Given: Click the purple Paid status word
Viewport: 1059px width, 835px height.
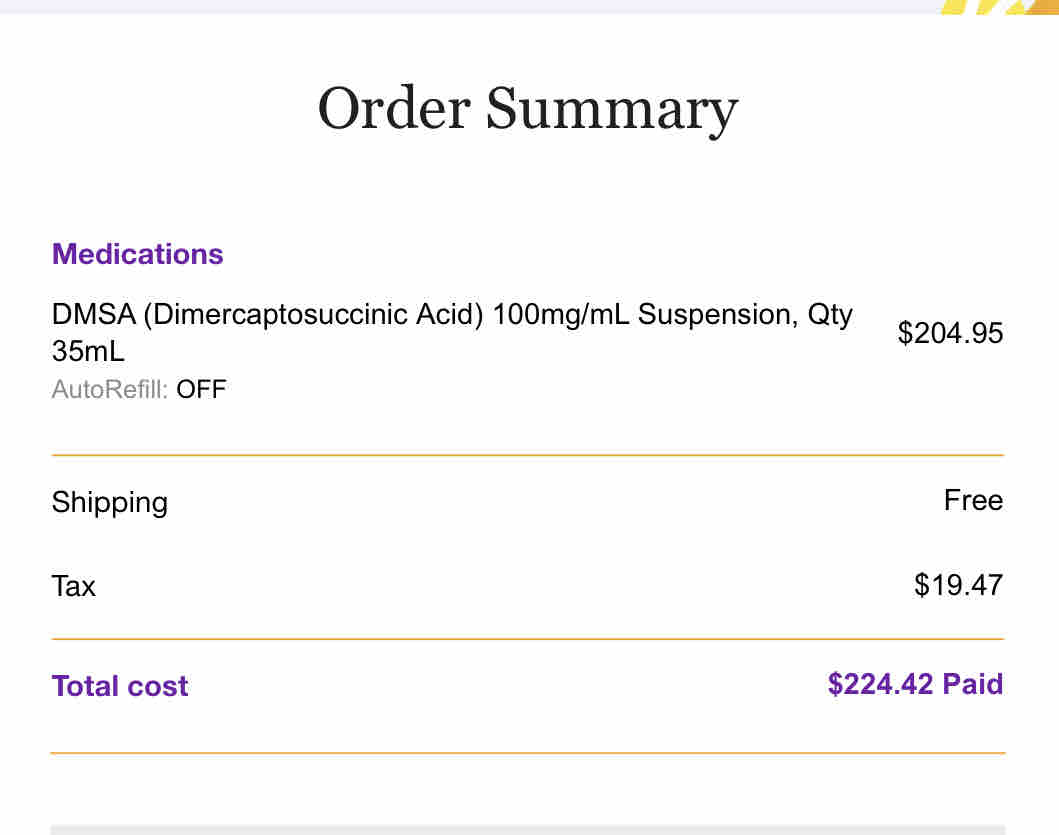Looking at the screenshot, I should tap(973, 684).
